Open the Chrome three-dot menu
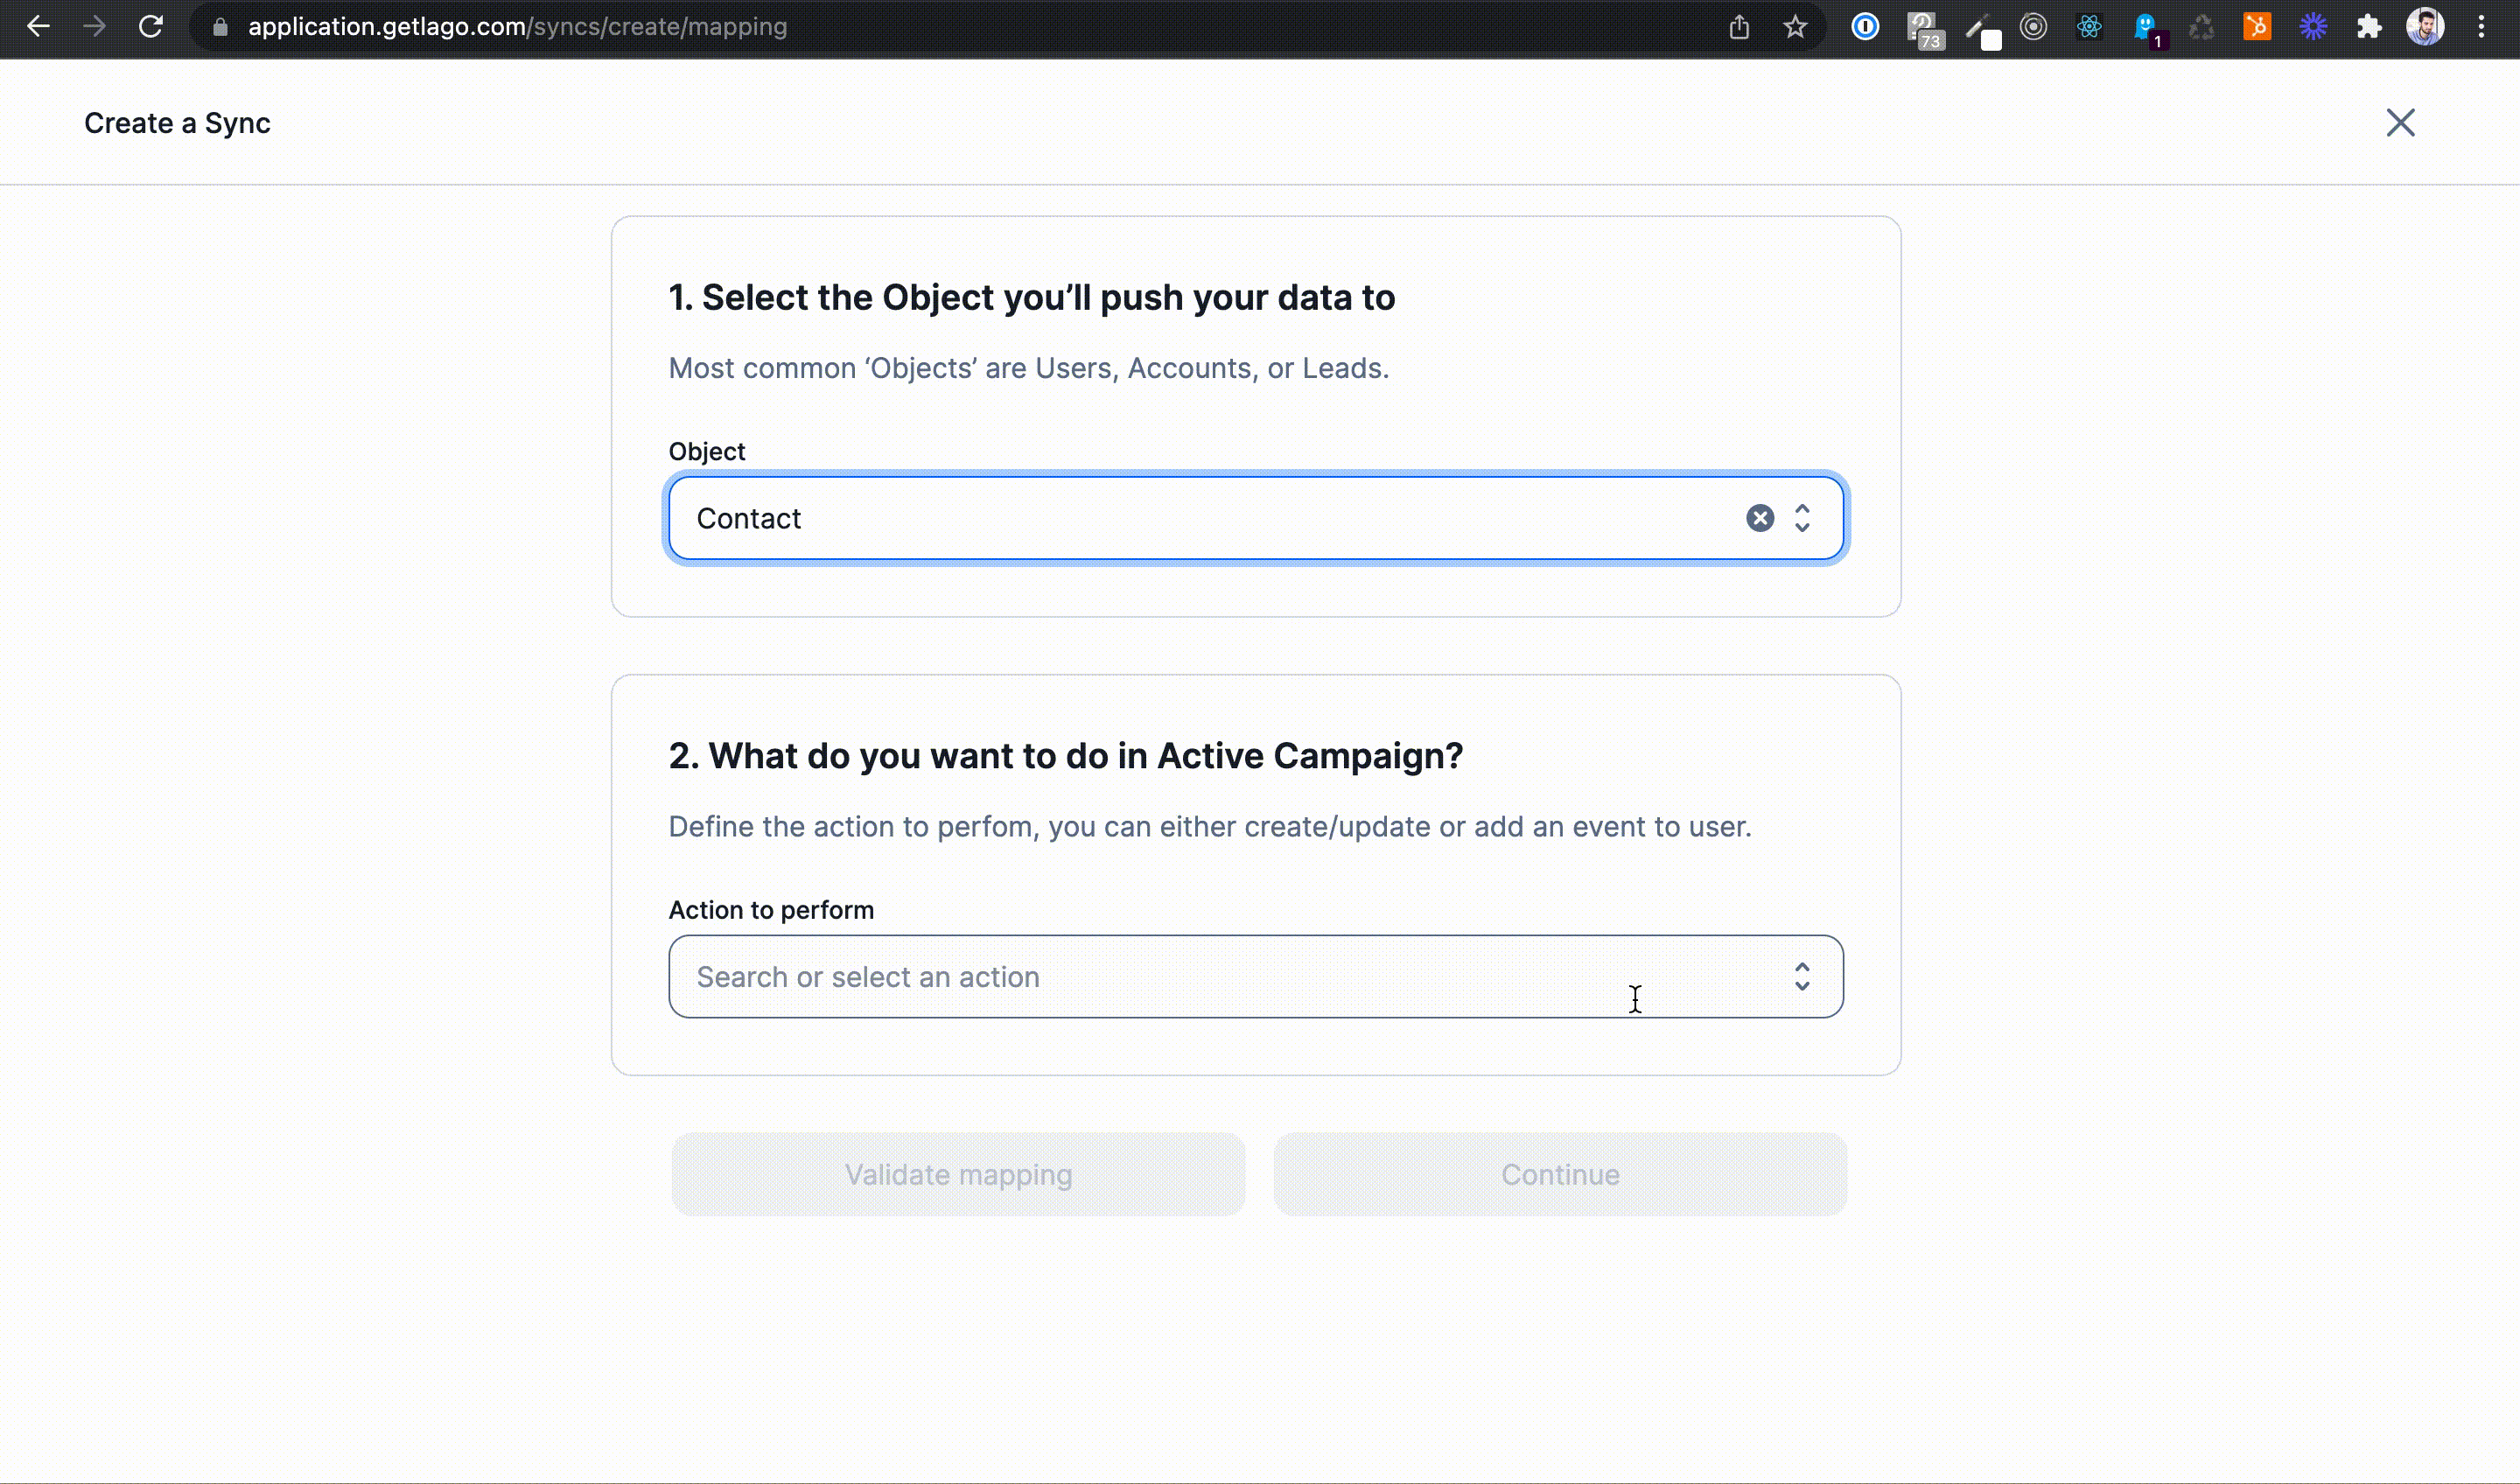Image resolution: width=2520 pixels, height=1484 pixels. coord(2481,27)
